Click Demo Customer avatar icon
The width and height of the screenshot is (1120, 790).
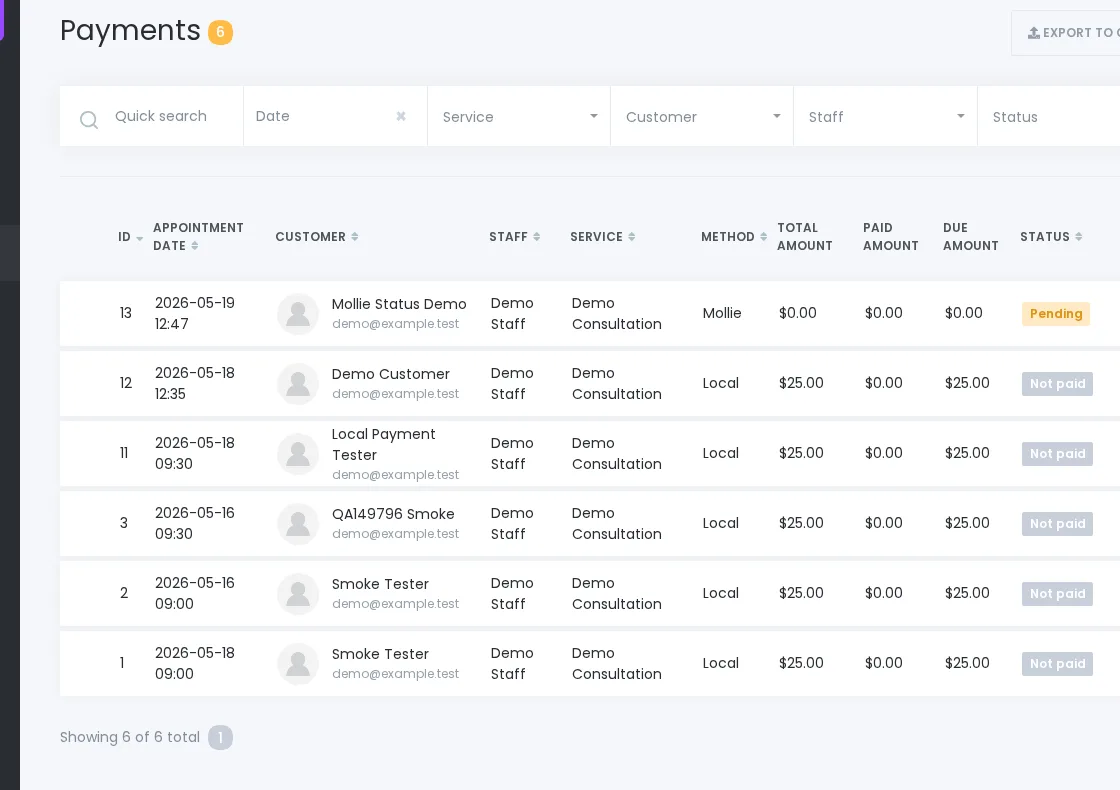pos(298,384)
